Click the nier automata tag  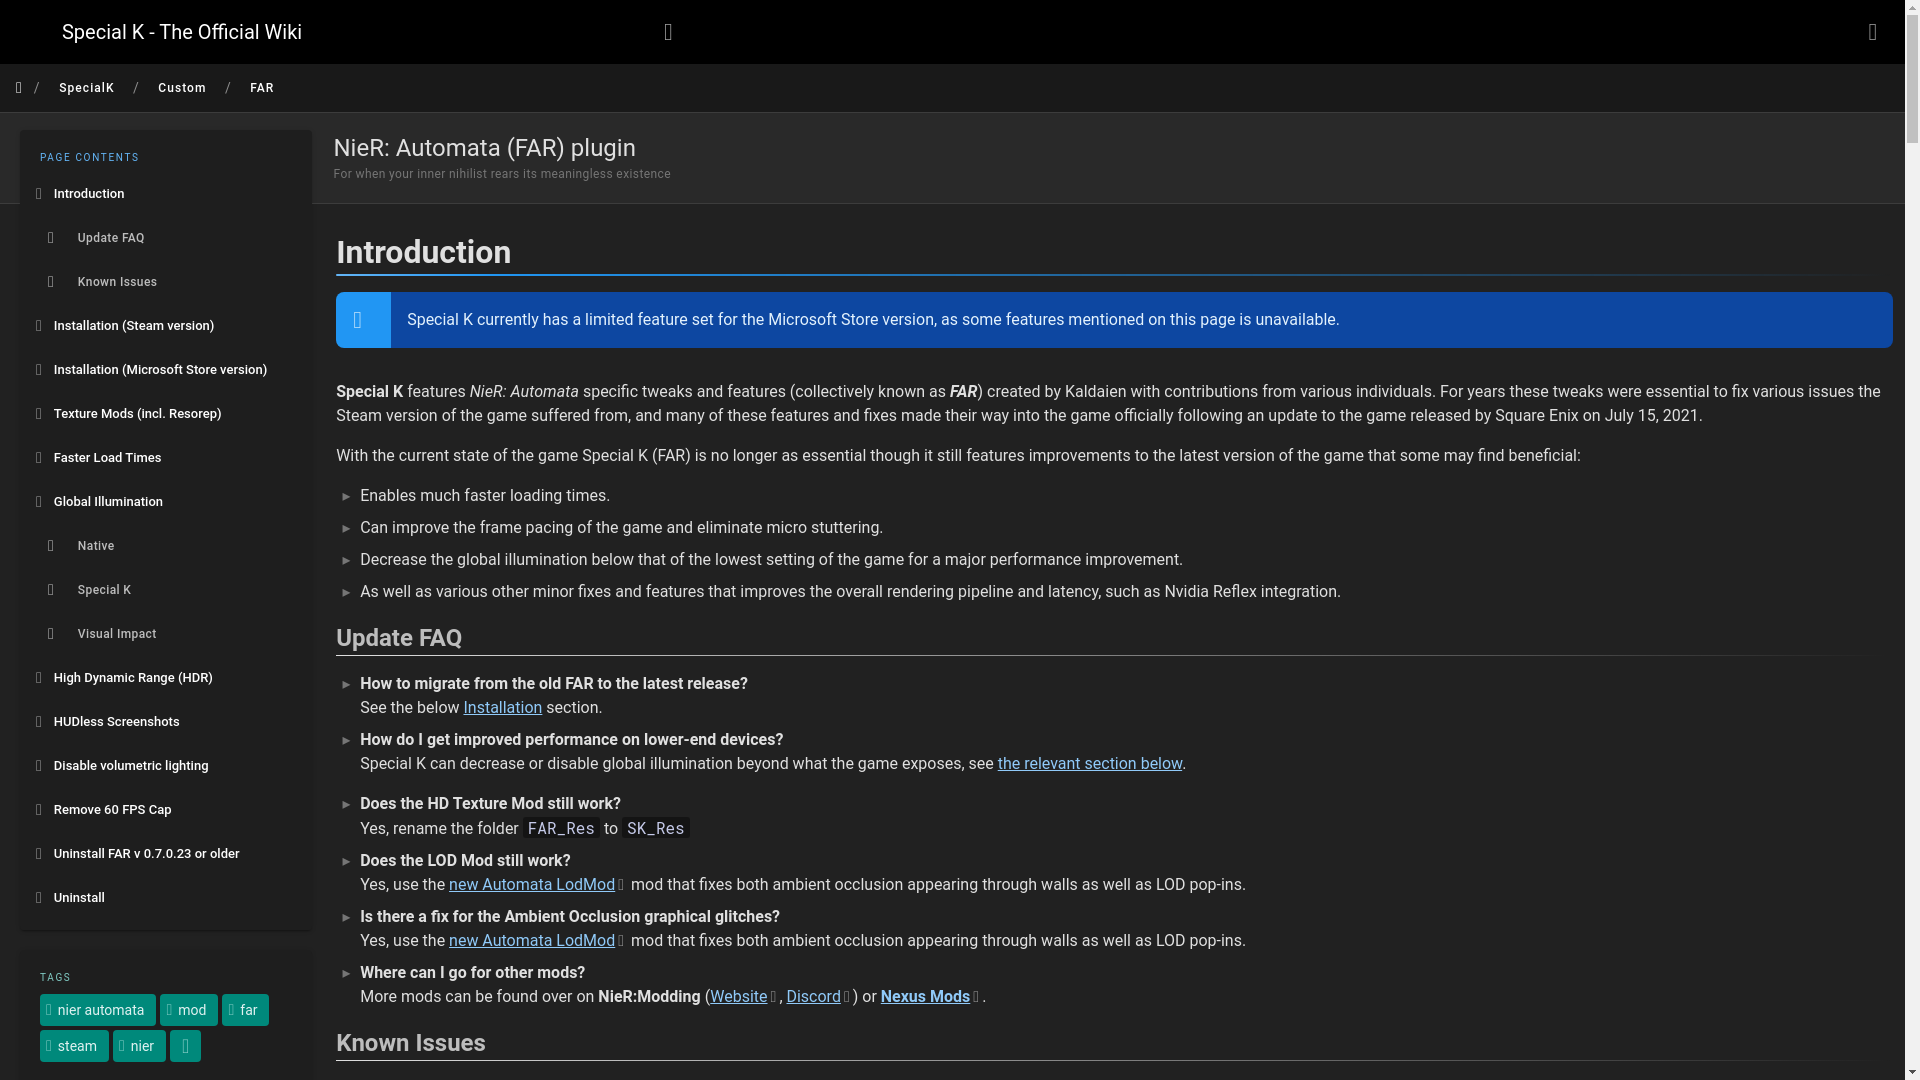tap(98, 1010)
